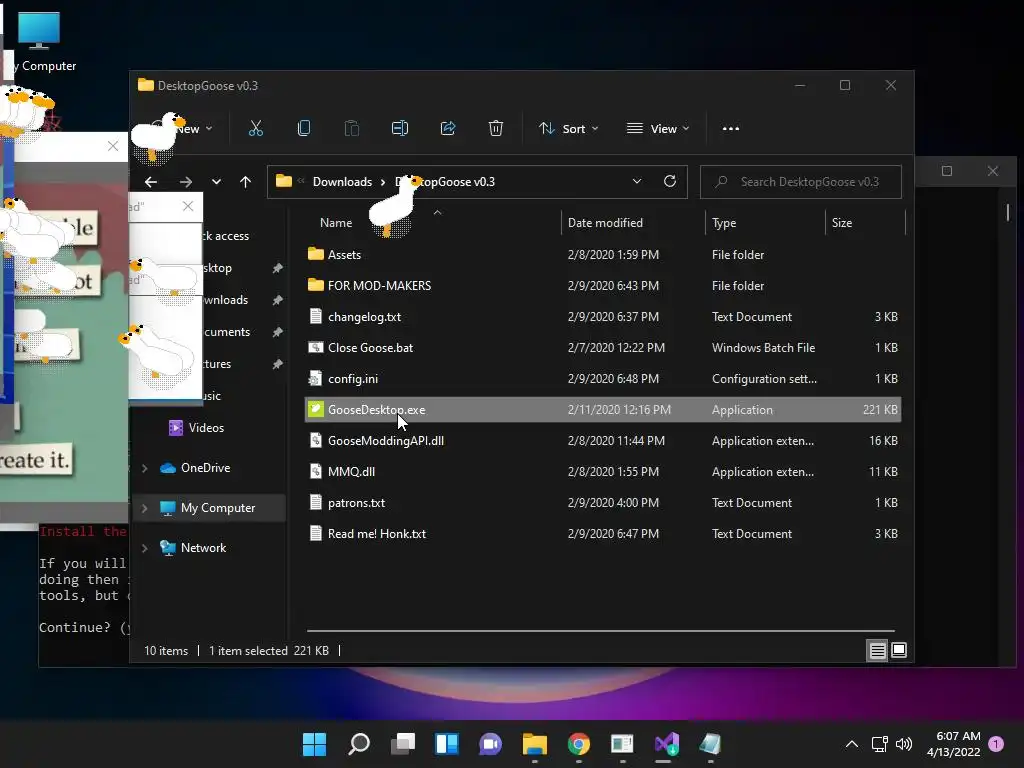Launch Google Chrome from taskbar

(x=579, y=744)
